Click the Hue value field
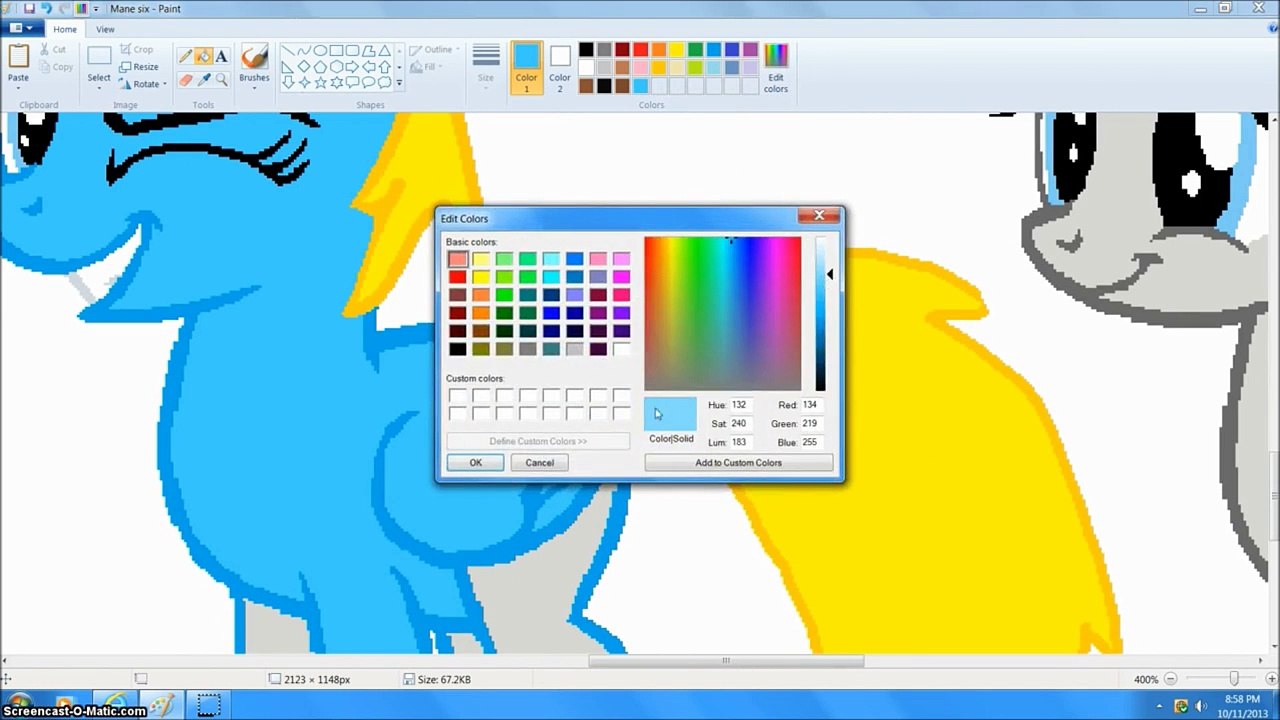Viewport: 1280px width, 720px height. coord(740,405)
